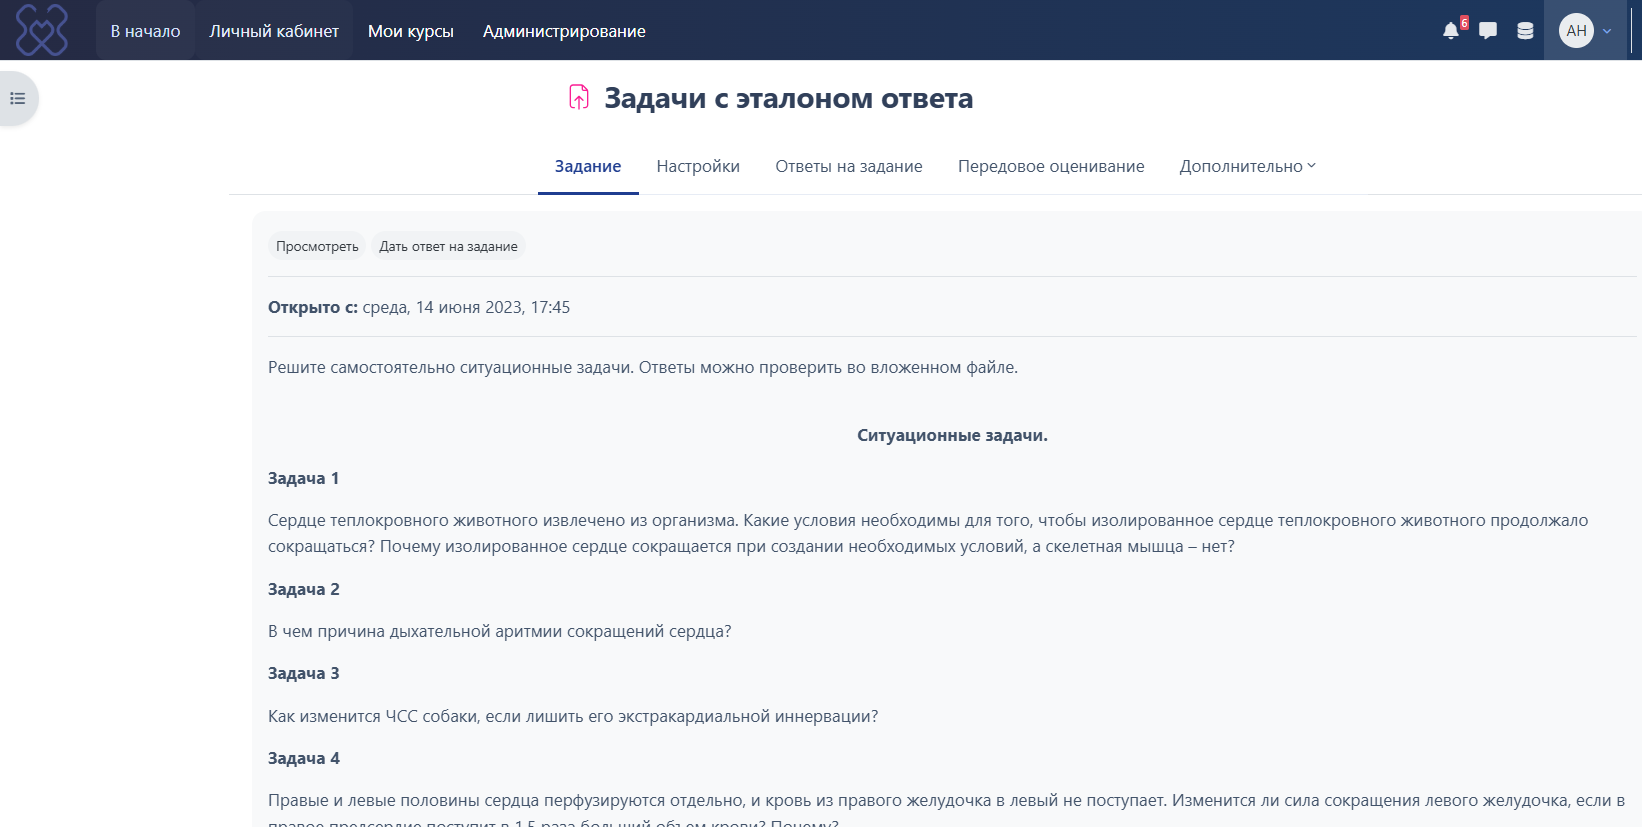The image size is (1642, 827).
Task: Click the Задача 3 heading
Action: [304, 673]
